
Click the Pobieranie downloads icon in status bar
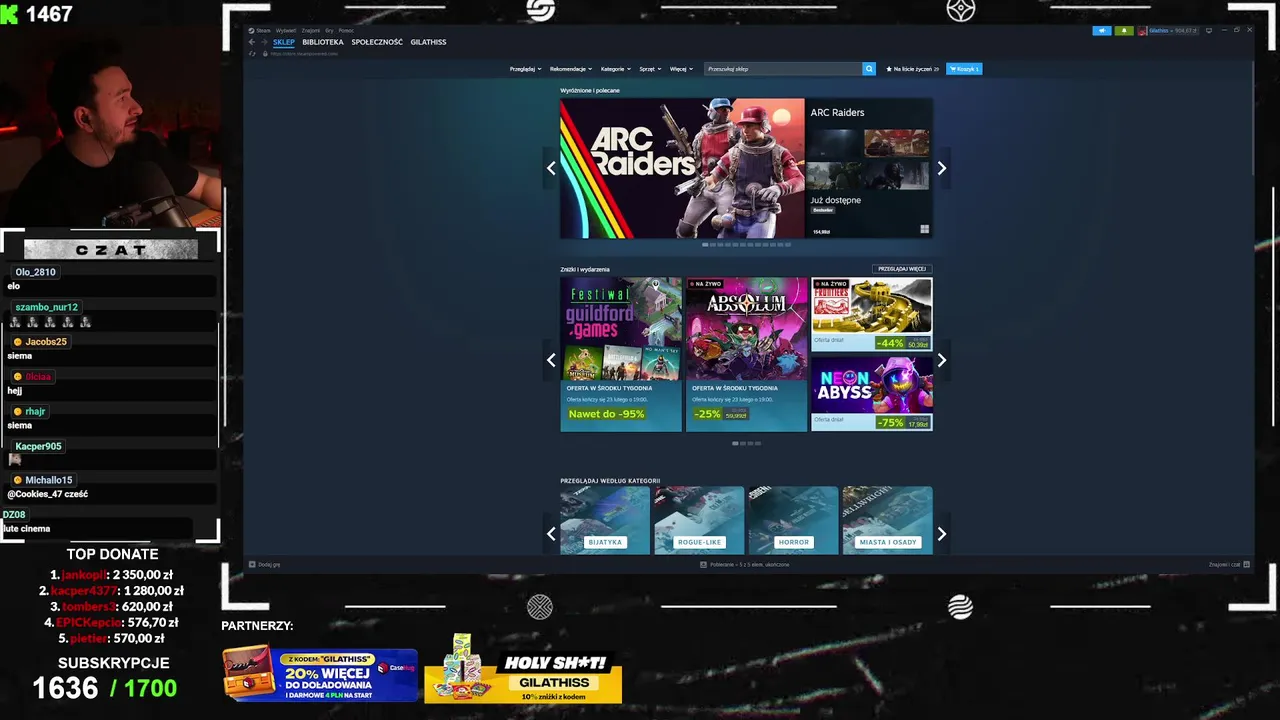pos(704,564)
